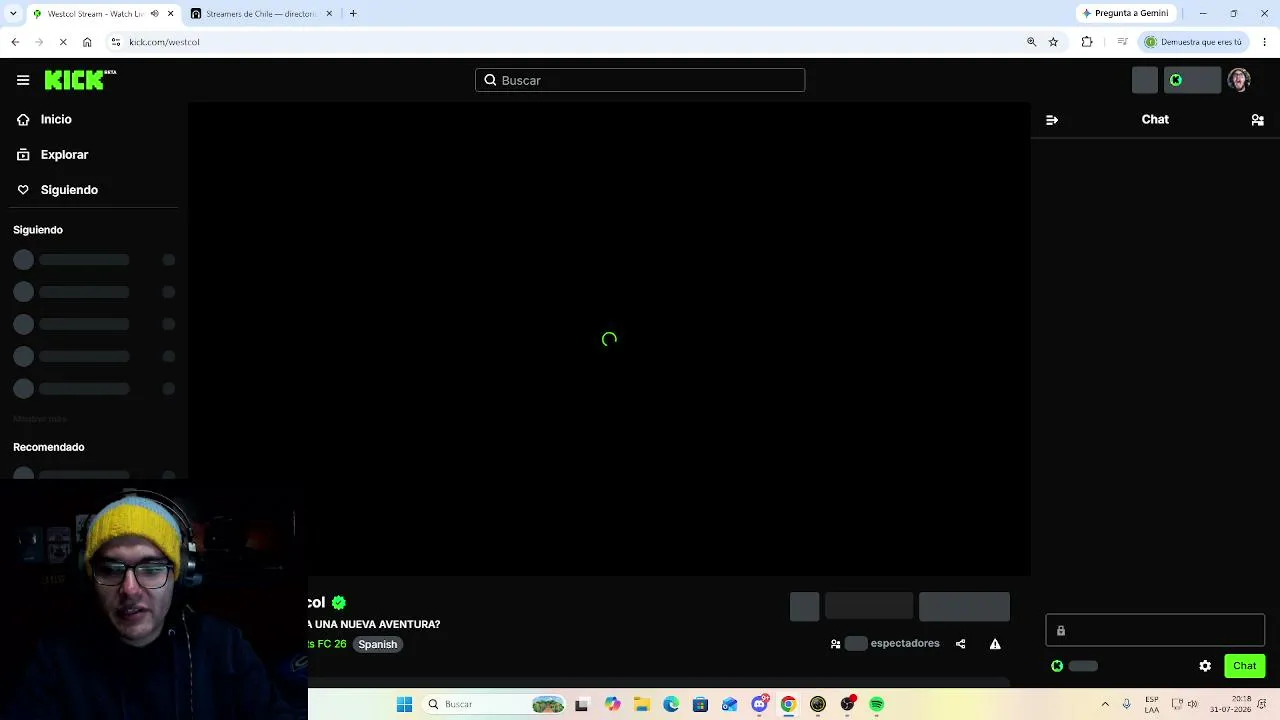Click the Siguiendo heart icon in sidebar
The height and width of the screenshot is (720, 1280).
click(x=23, y=190)
